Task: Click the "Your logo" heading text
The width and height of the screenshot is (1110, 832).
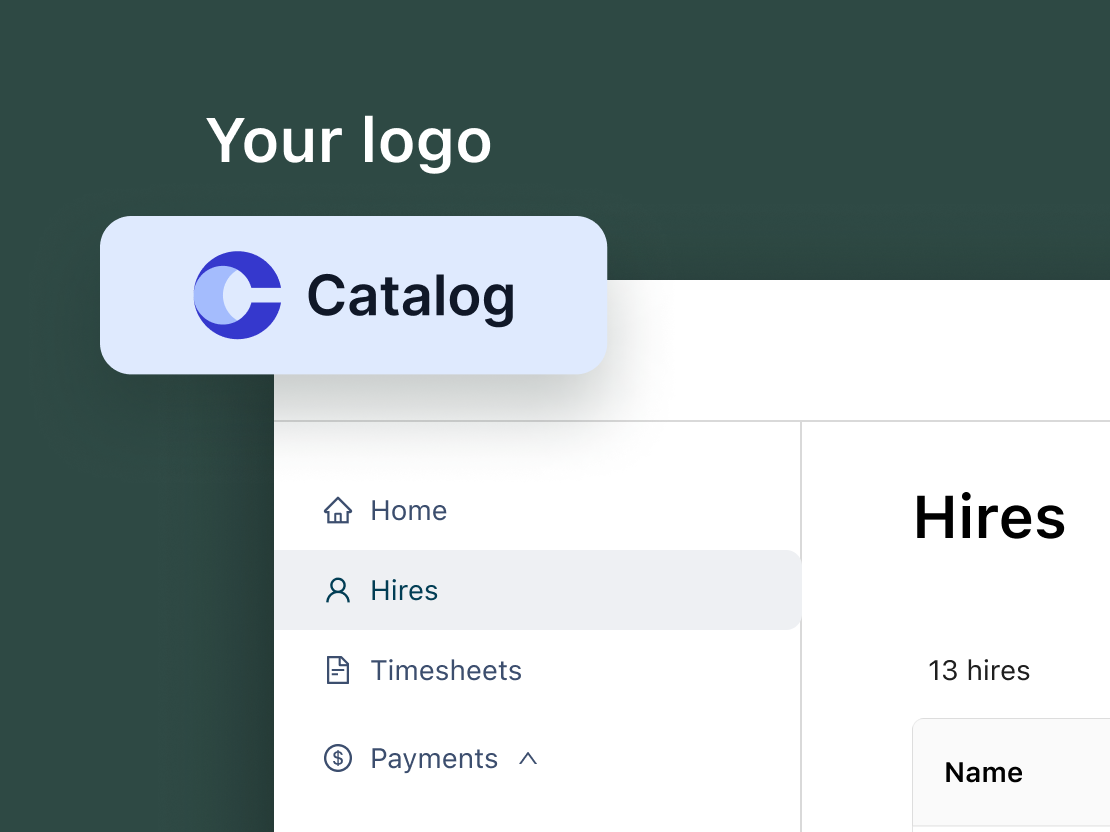Action: pyautogui.click(x=349, y=140)
